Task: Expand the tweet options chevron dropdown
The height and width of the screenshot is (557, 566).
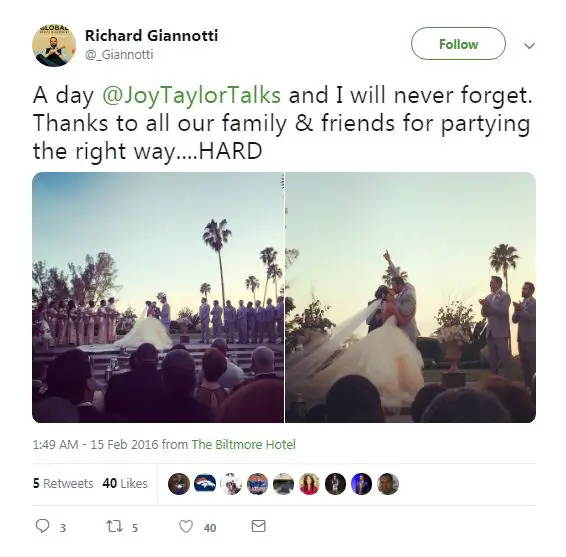Action: tap(529, 46)
